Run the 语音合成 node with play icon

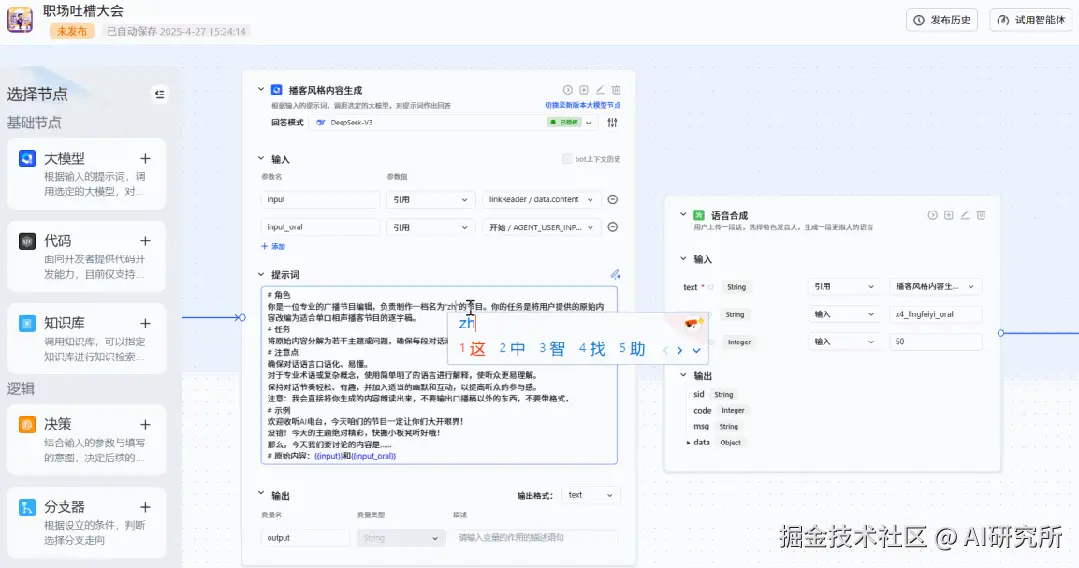point(932,215)
